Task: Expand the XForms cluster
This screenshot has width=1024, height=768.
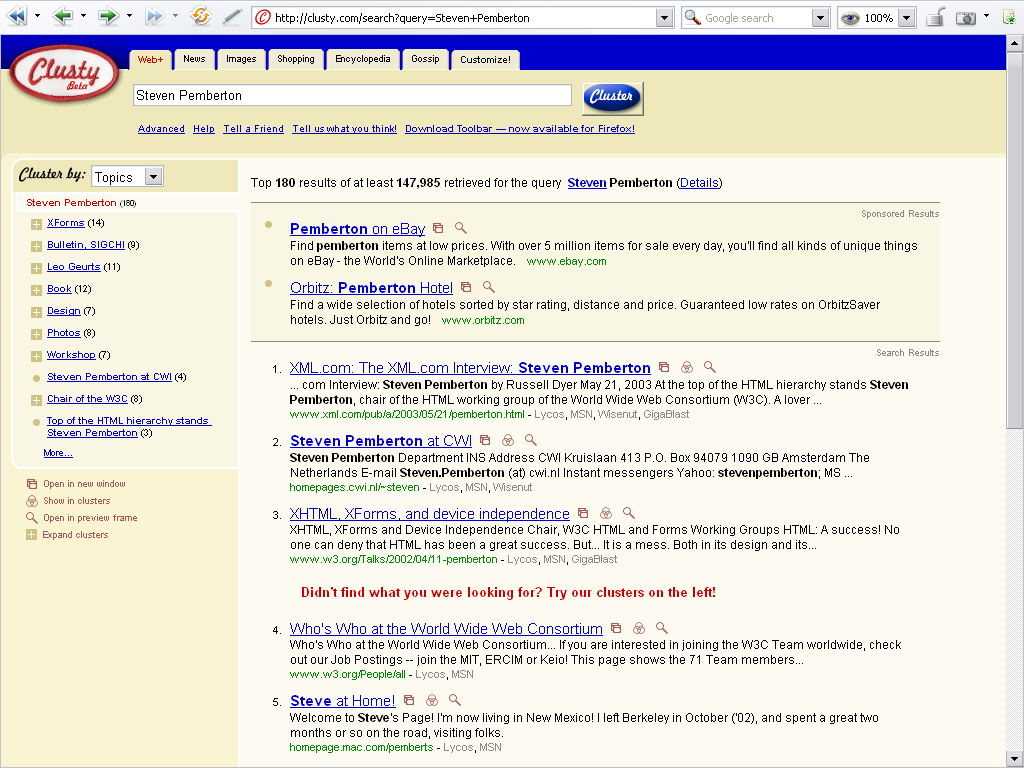Action: (36, 224)
